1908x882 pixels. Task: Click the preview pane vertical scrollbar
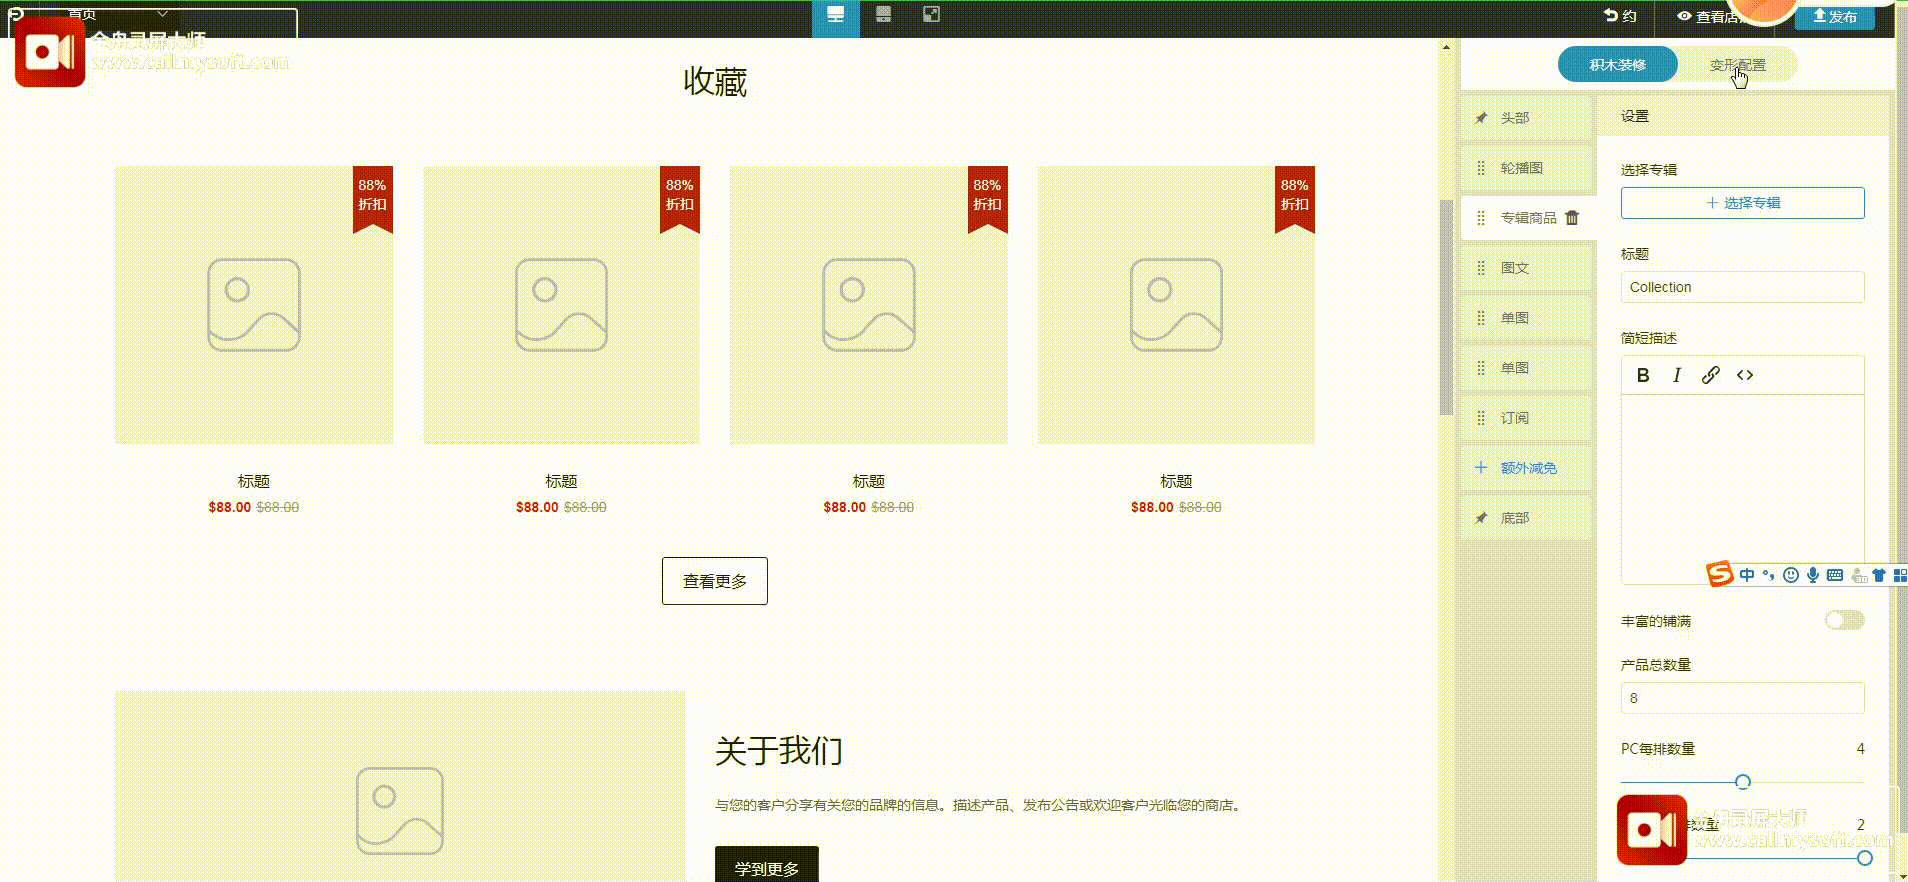click(x=1446, y=307)
